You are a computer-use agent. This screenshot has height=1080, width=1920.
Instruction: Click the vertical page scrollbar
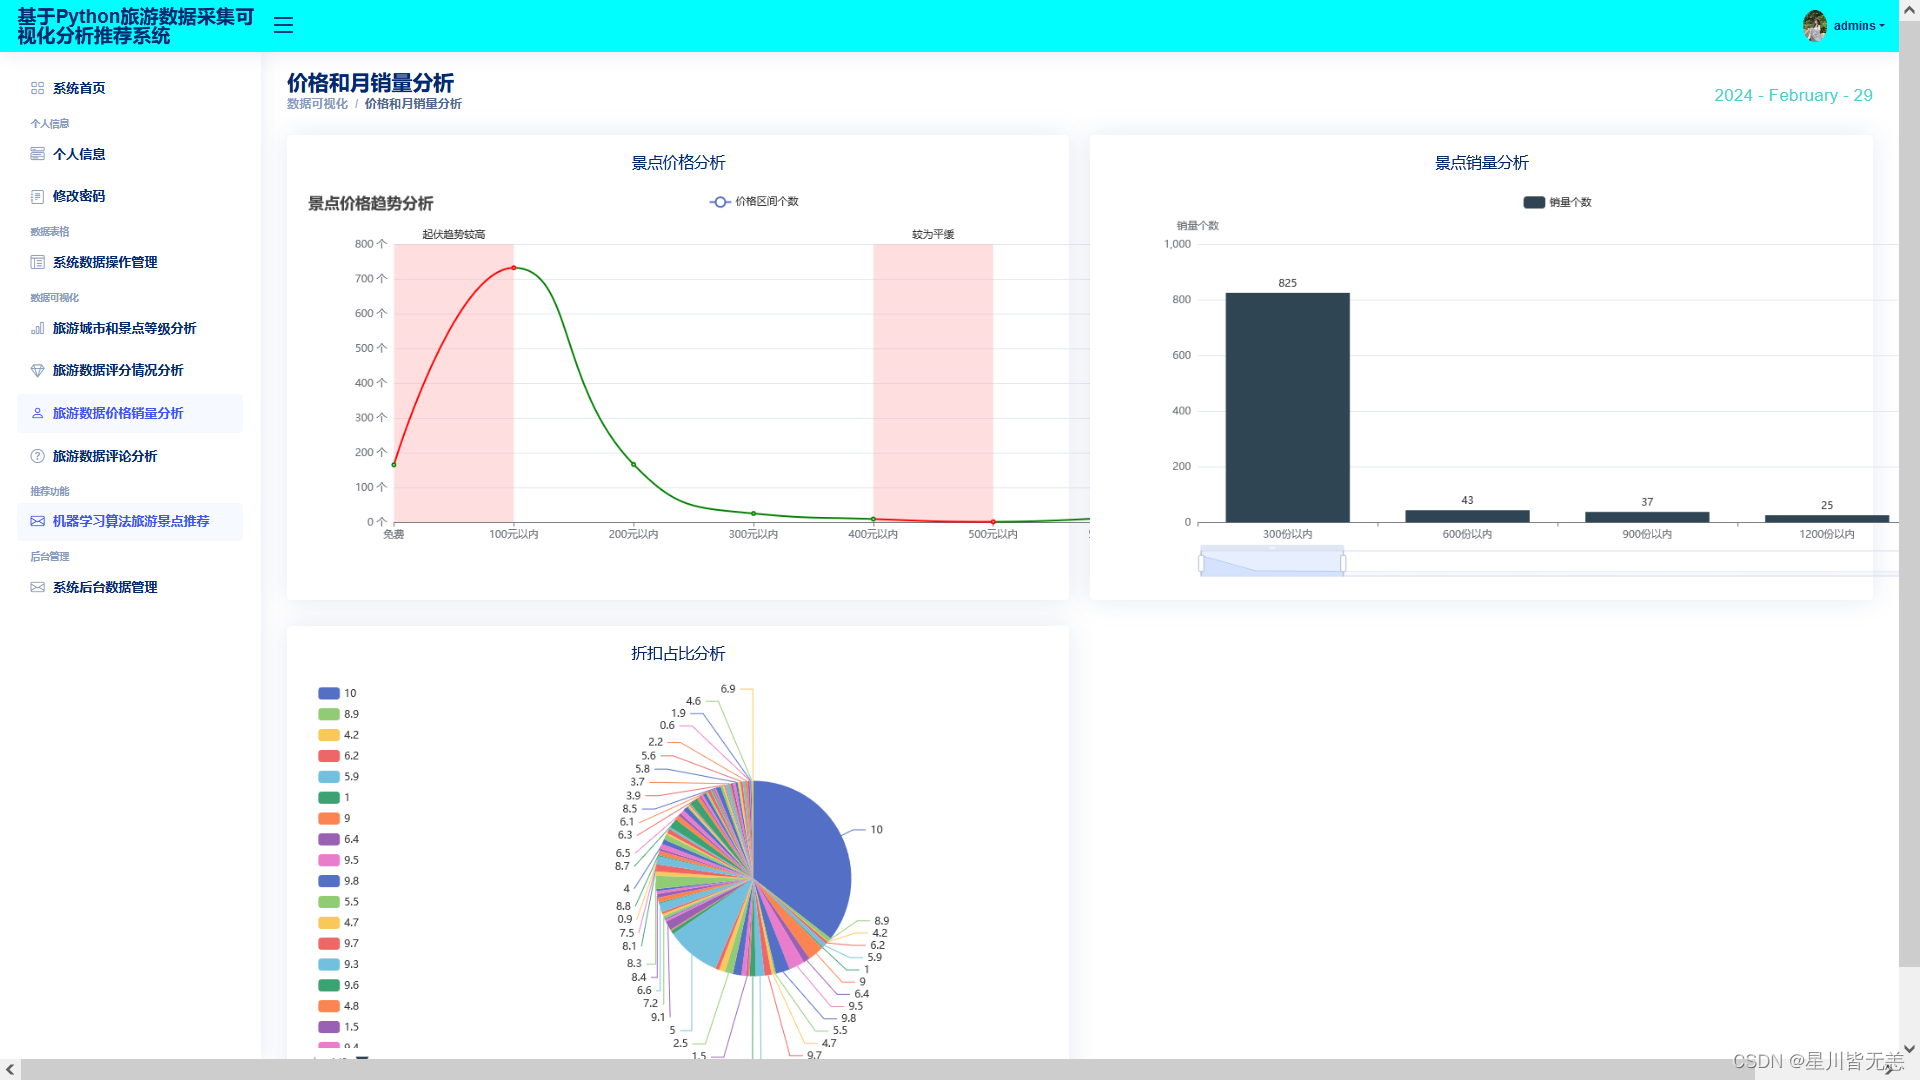pos(1909,494)
